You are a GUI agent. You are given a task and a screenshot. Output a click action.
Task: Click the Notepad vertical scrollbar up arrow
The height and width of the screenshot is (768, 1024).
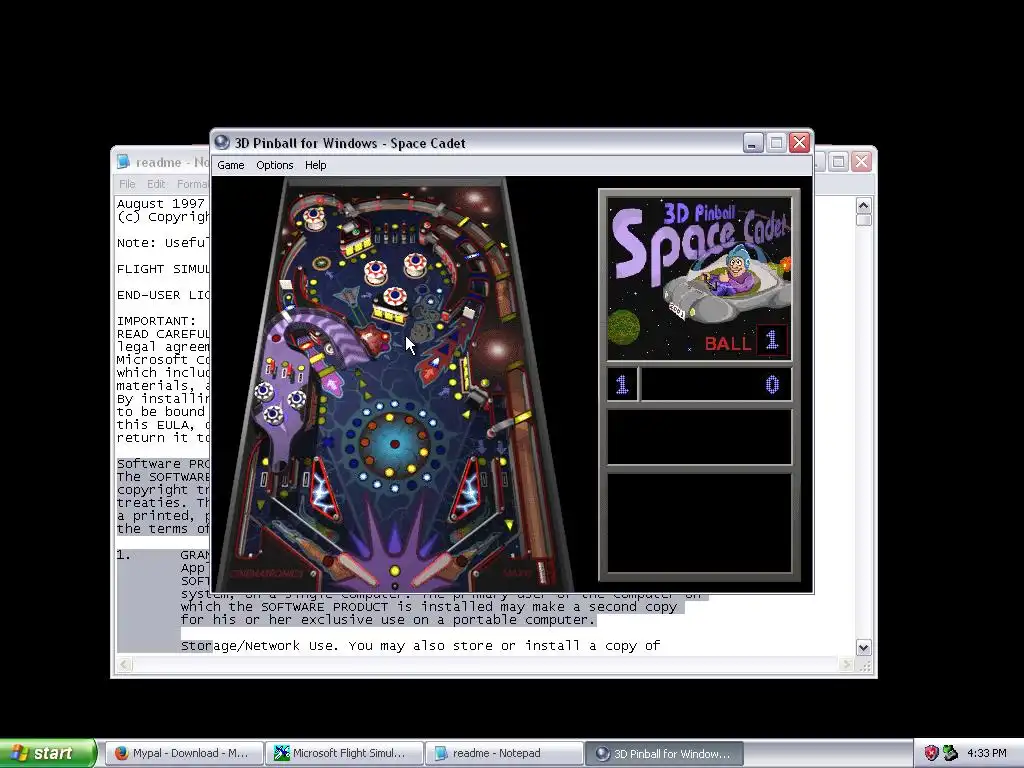863,205
